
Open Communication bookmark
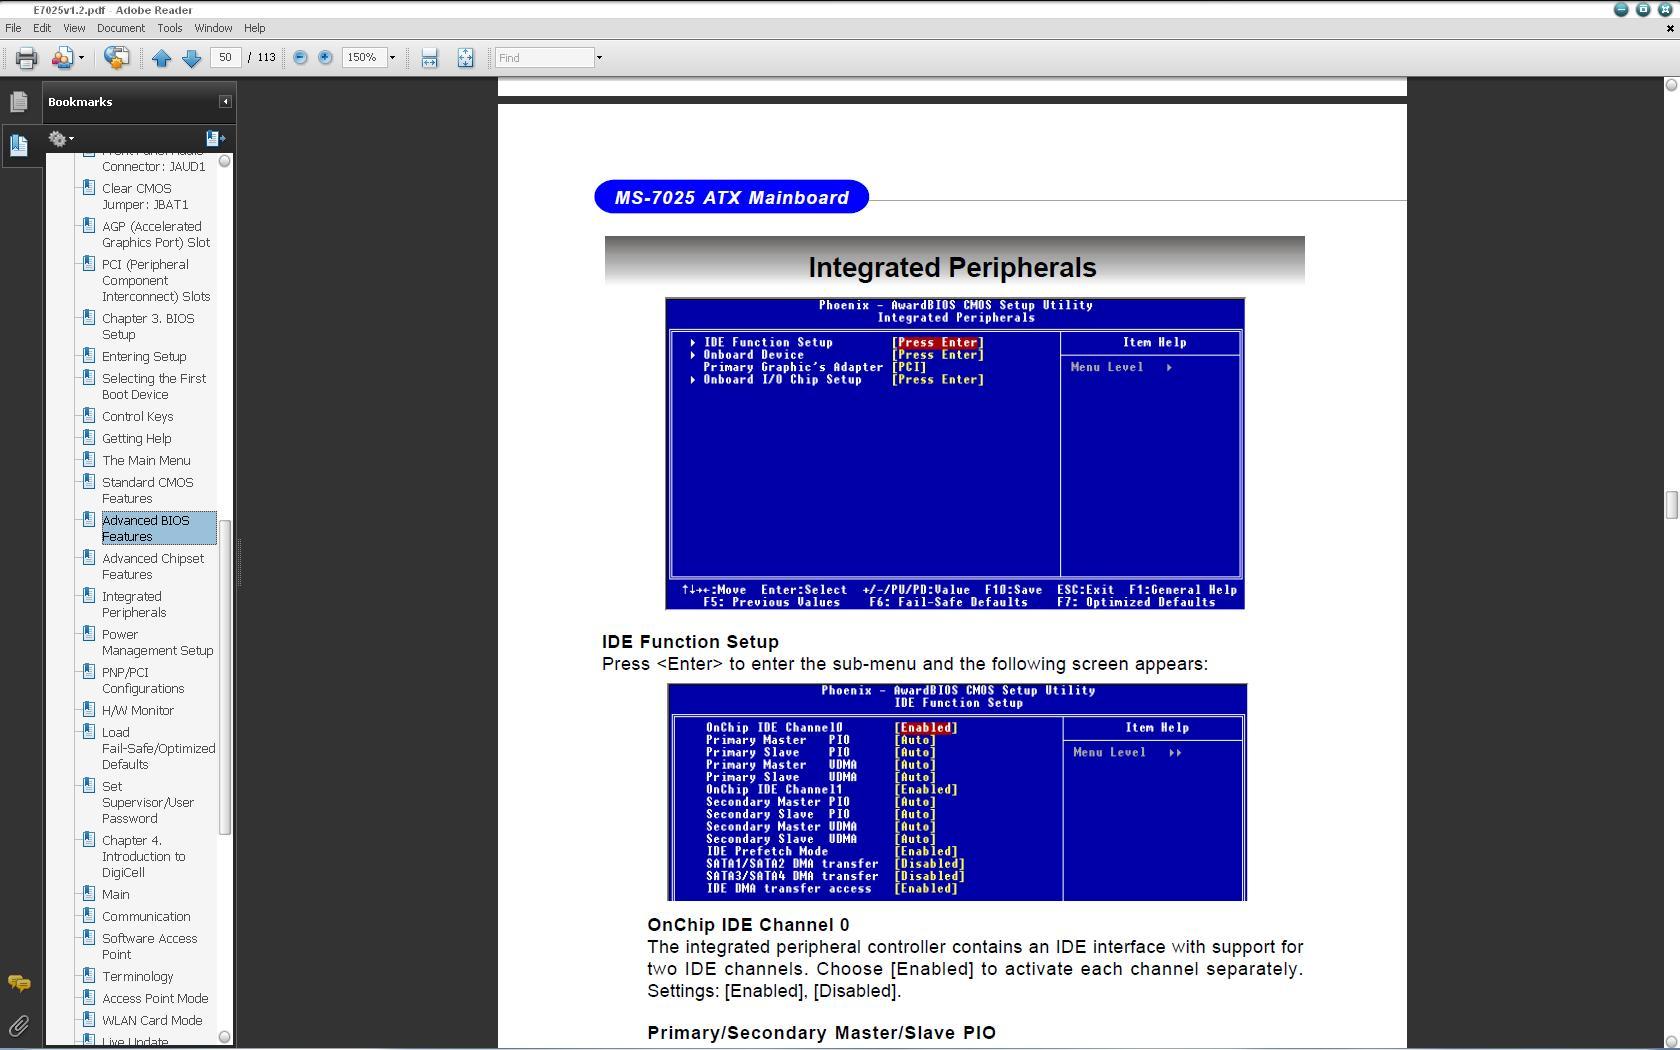pos(146,916)
